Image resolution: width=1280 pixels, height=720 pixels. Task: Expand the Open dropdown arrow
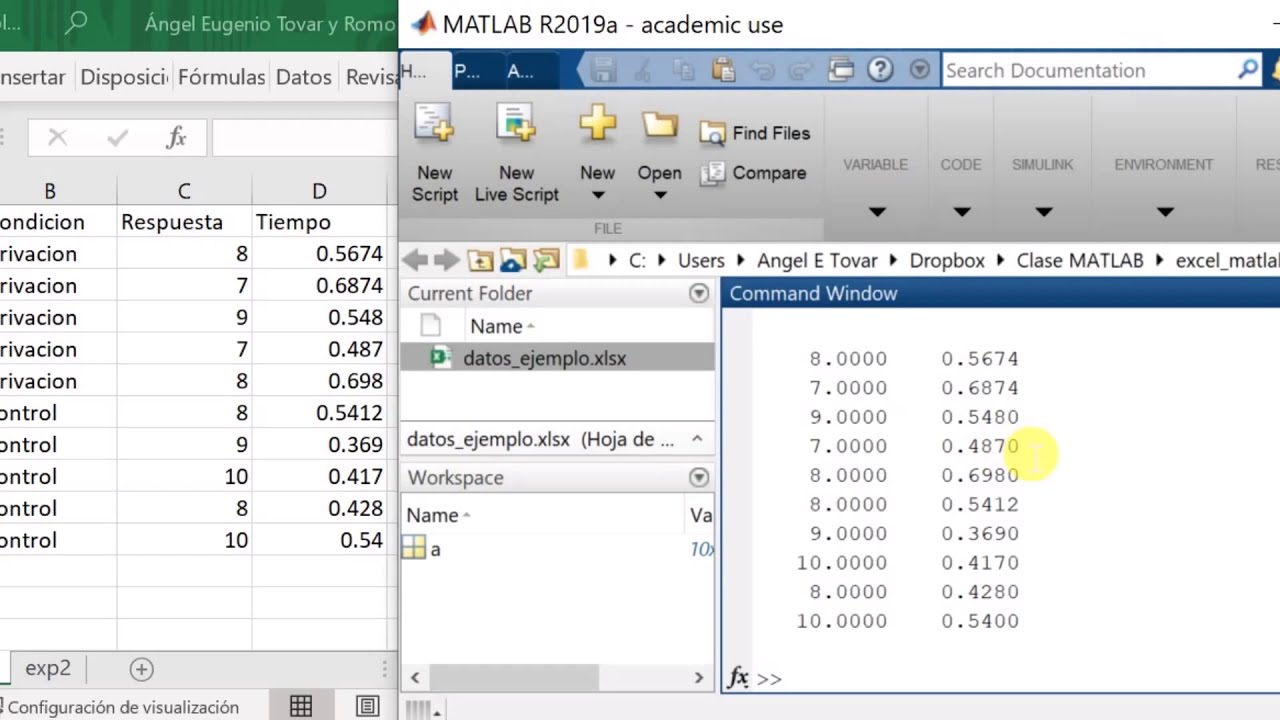(x=660, y=195)
